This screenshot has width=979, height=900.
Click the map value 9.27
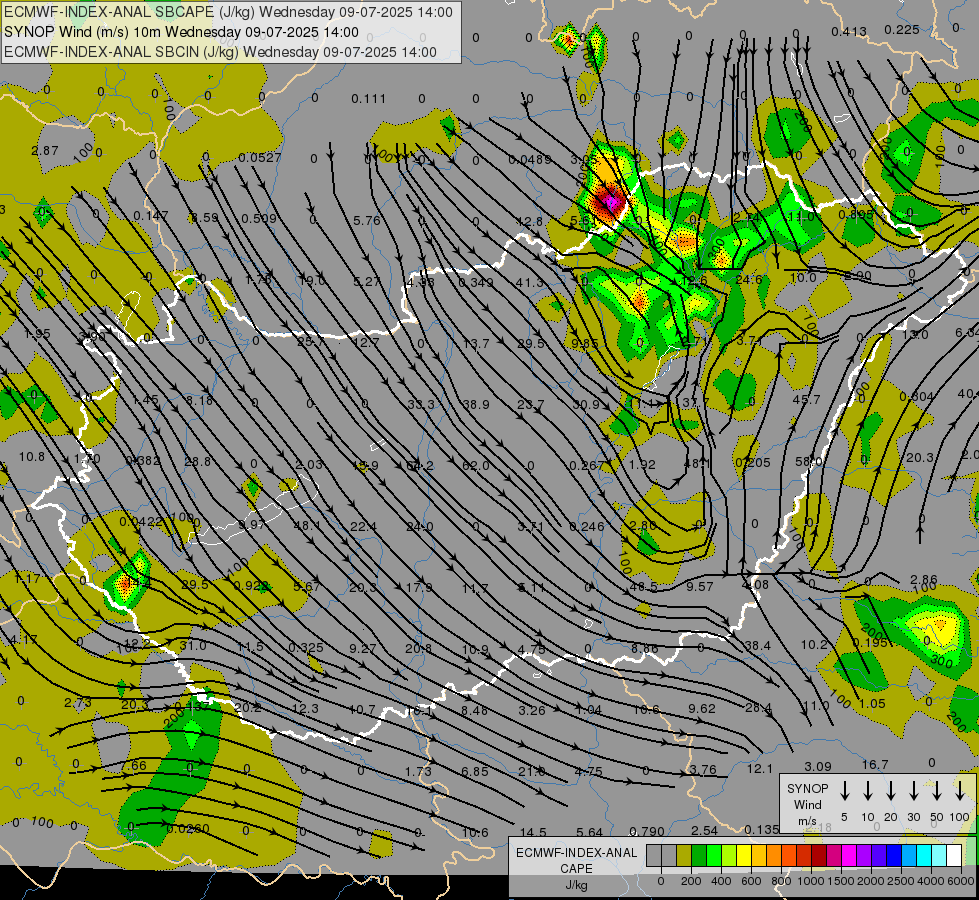(x=363, y=648)
